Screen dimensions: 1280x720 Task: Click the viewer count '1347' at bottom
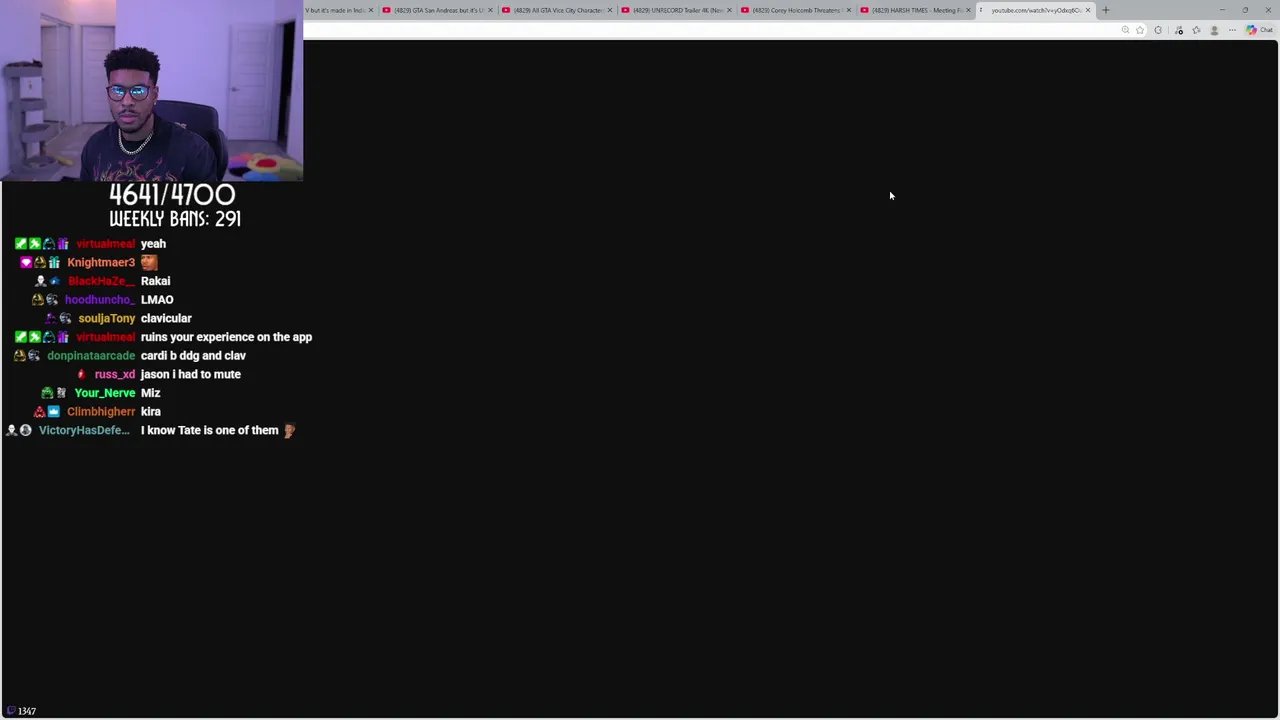click(x=26, y=711)
